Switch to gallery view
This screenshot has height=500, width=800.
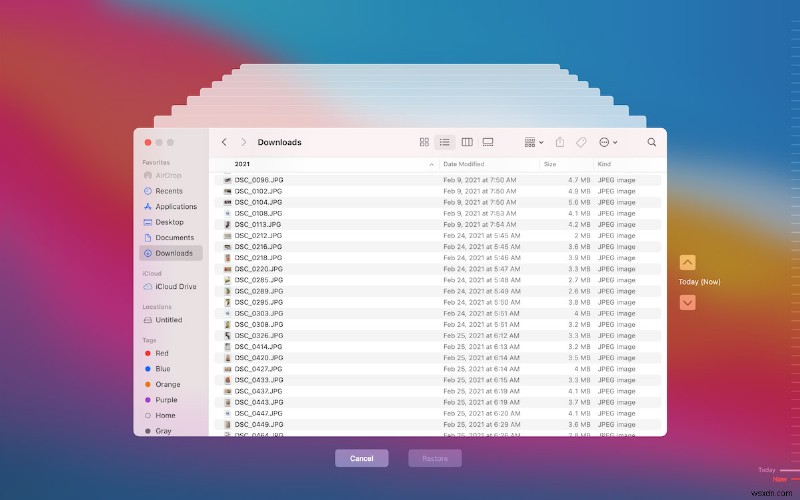click(x=488, y=142)
